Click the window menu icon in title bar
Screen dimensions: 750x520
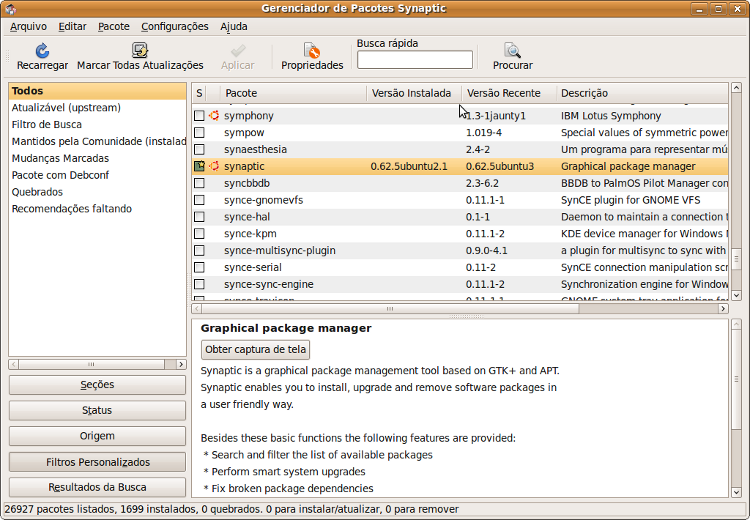coord(11,8)
